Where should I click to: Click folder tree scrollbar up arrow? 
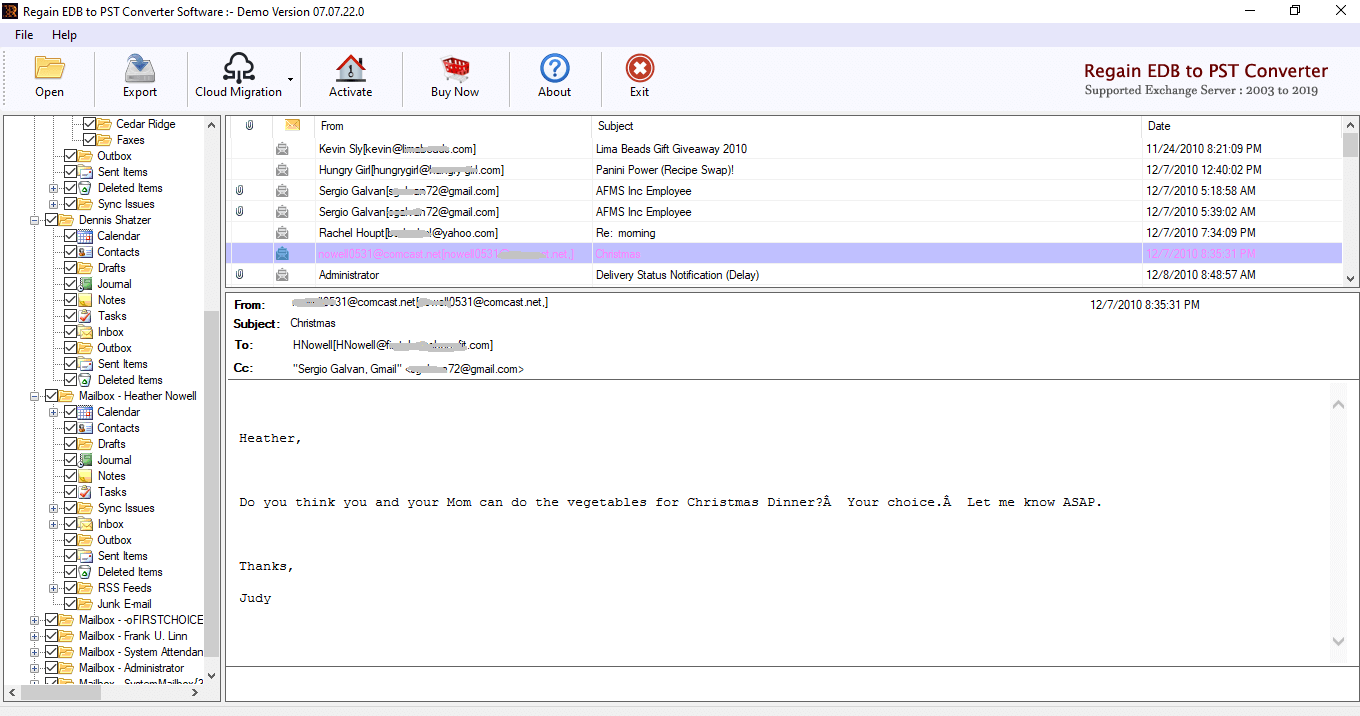click(x=211, y=124)
